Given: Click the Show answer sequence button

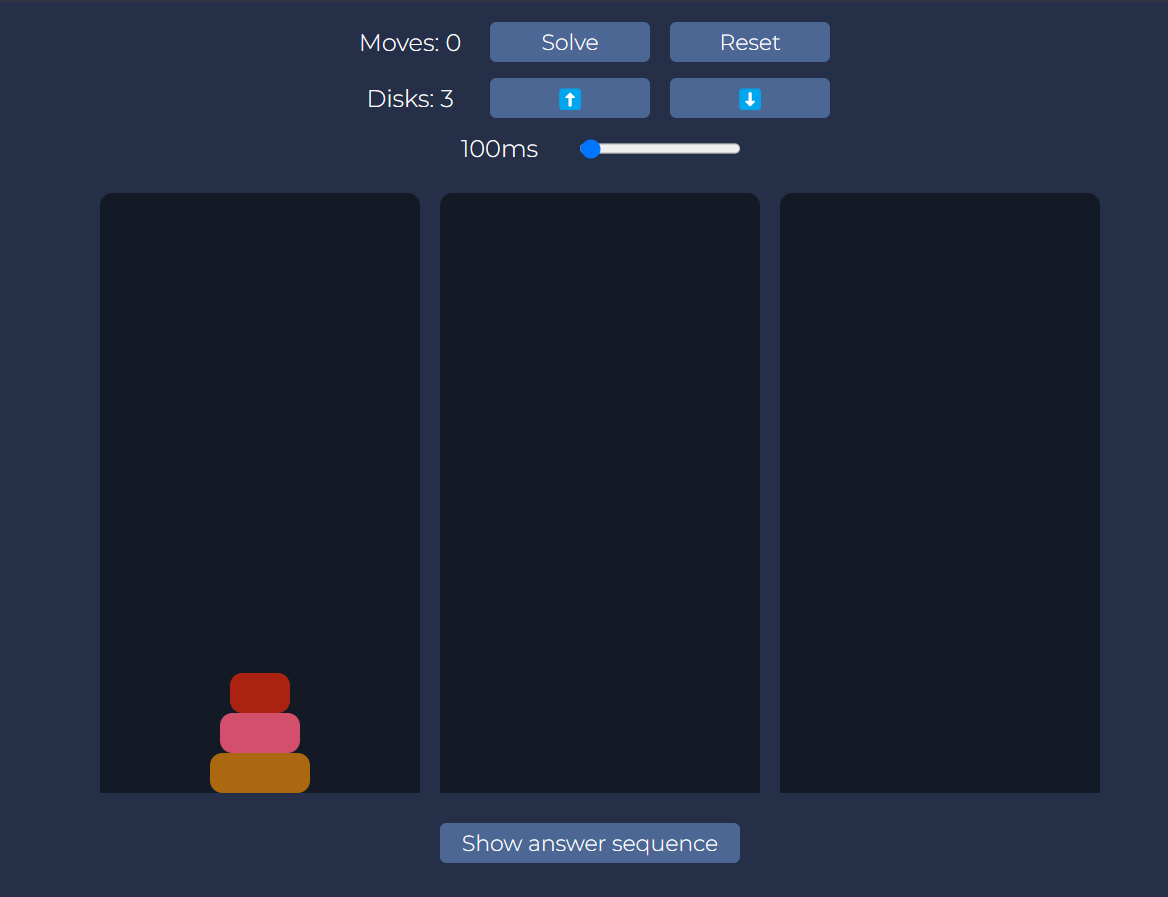Looking at the screenshot, I should 590,843.
